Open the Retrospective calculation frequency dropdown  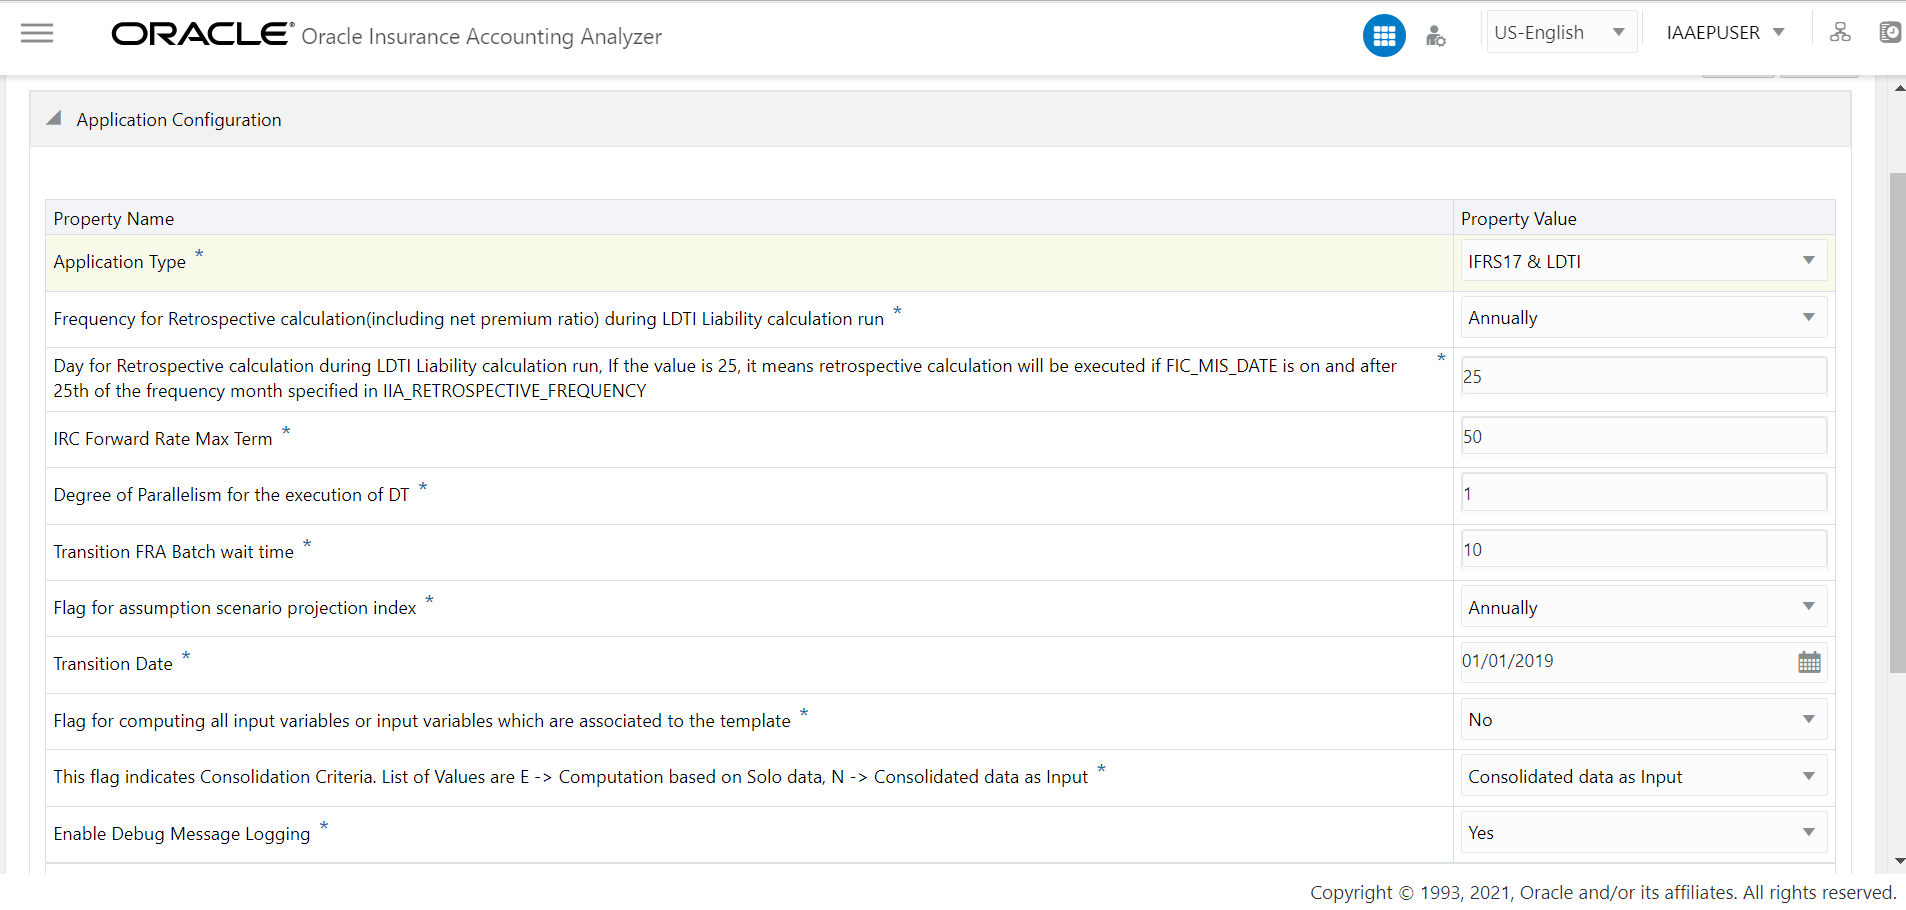[x=1643, y=318]
